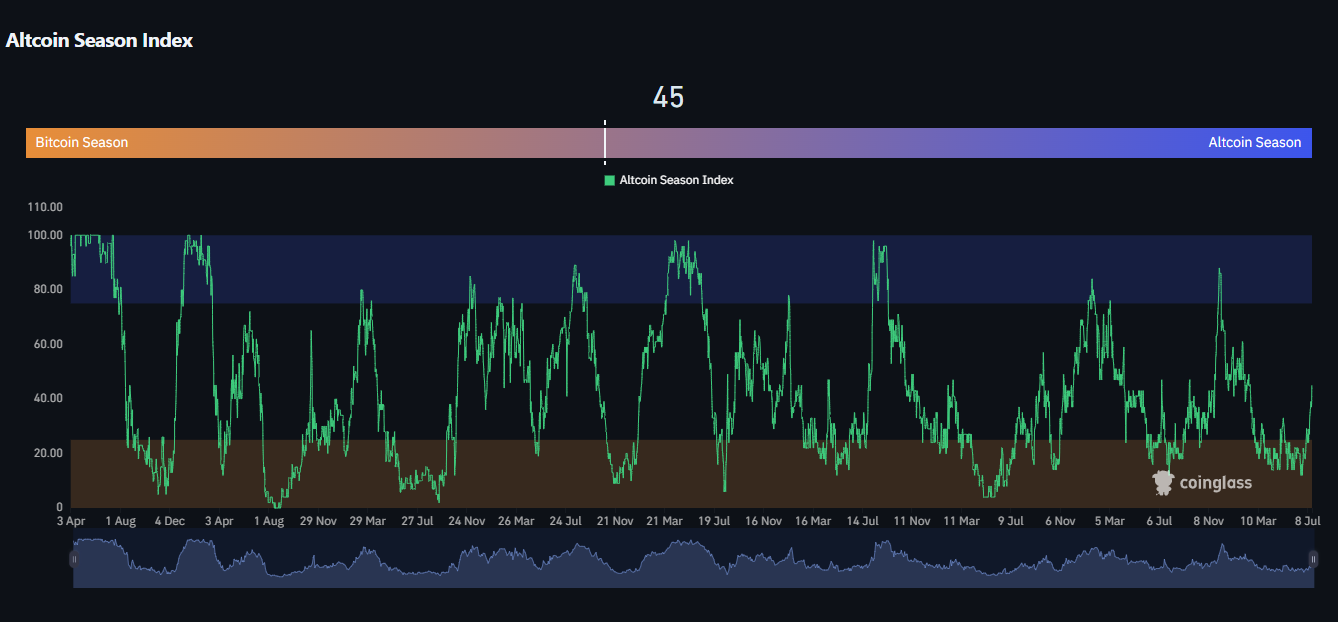1338x622 pixels.
Task: Click the 8 Jul x-axis label
Action: coord(1308,521)
